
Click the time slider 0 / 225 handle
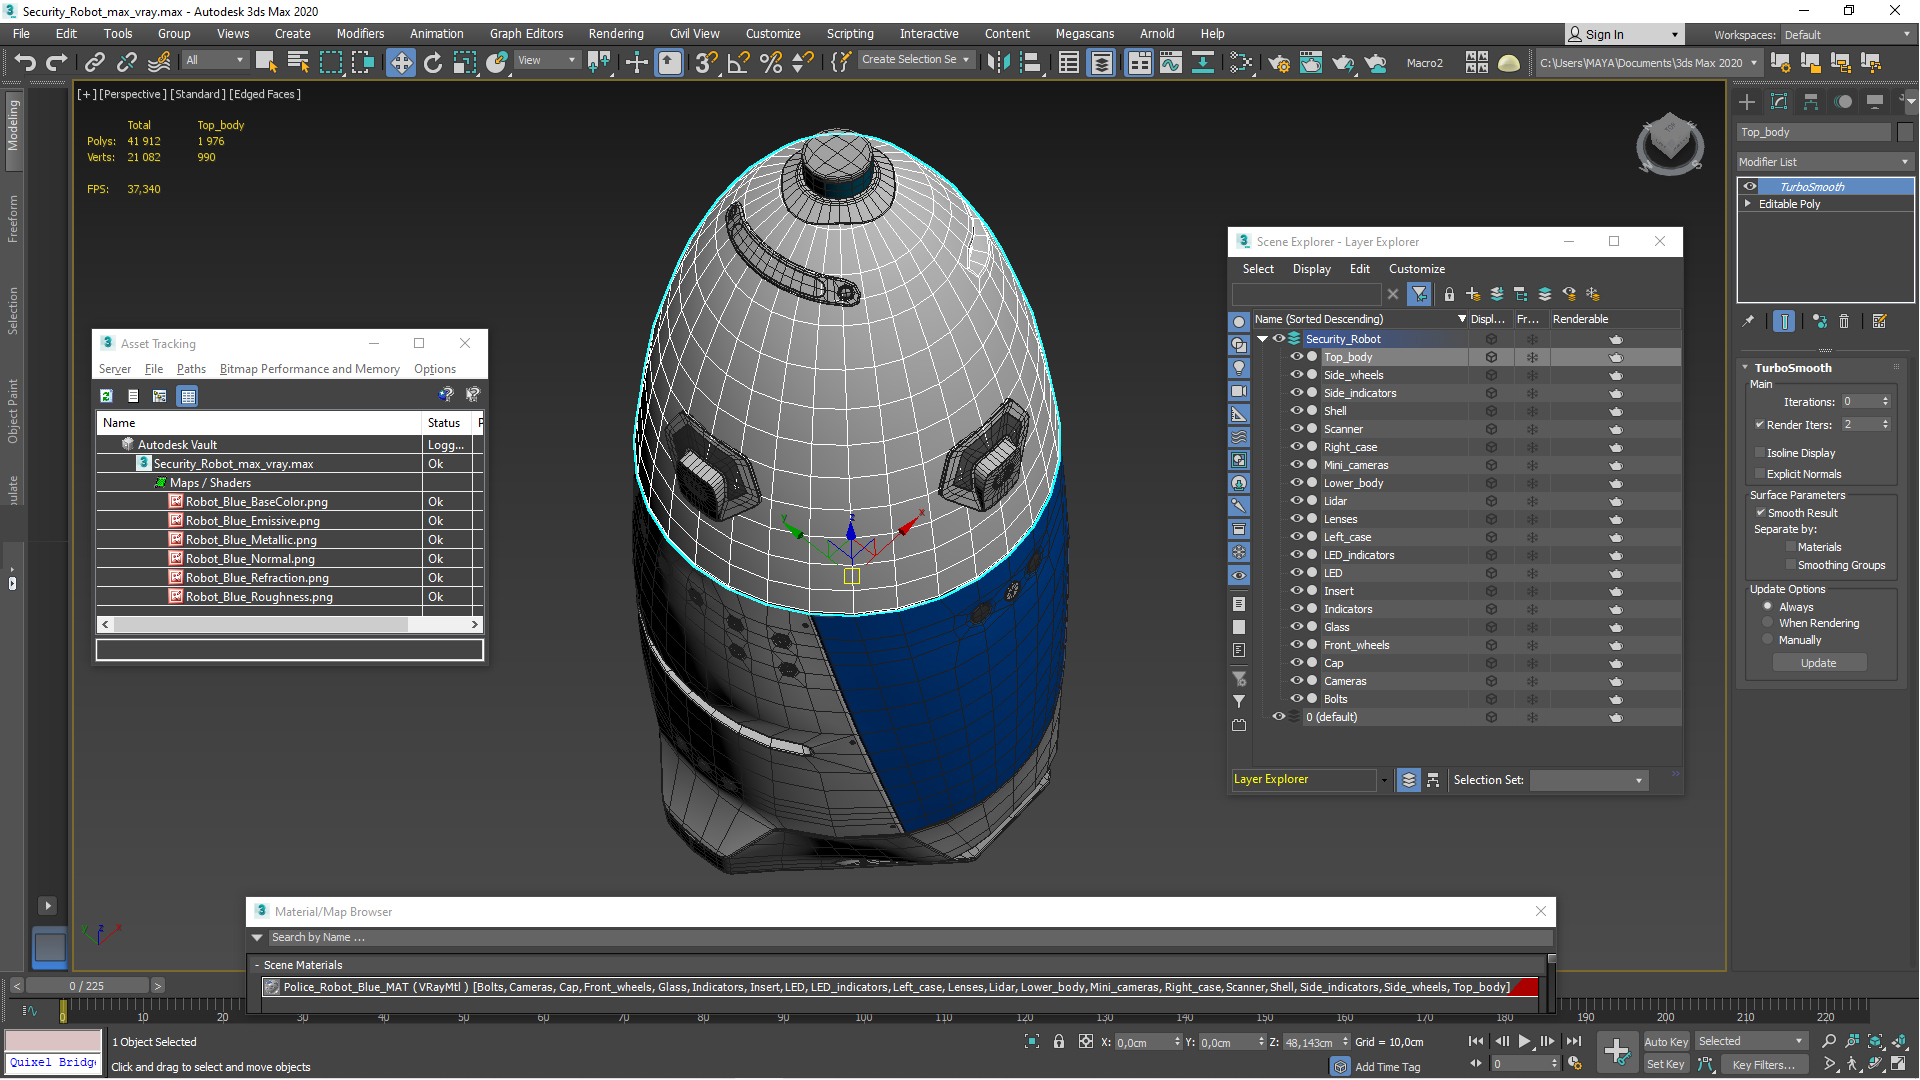pos(87,986)
